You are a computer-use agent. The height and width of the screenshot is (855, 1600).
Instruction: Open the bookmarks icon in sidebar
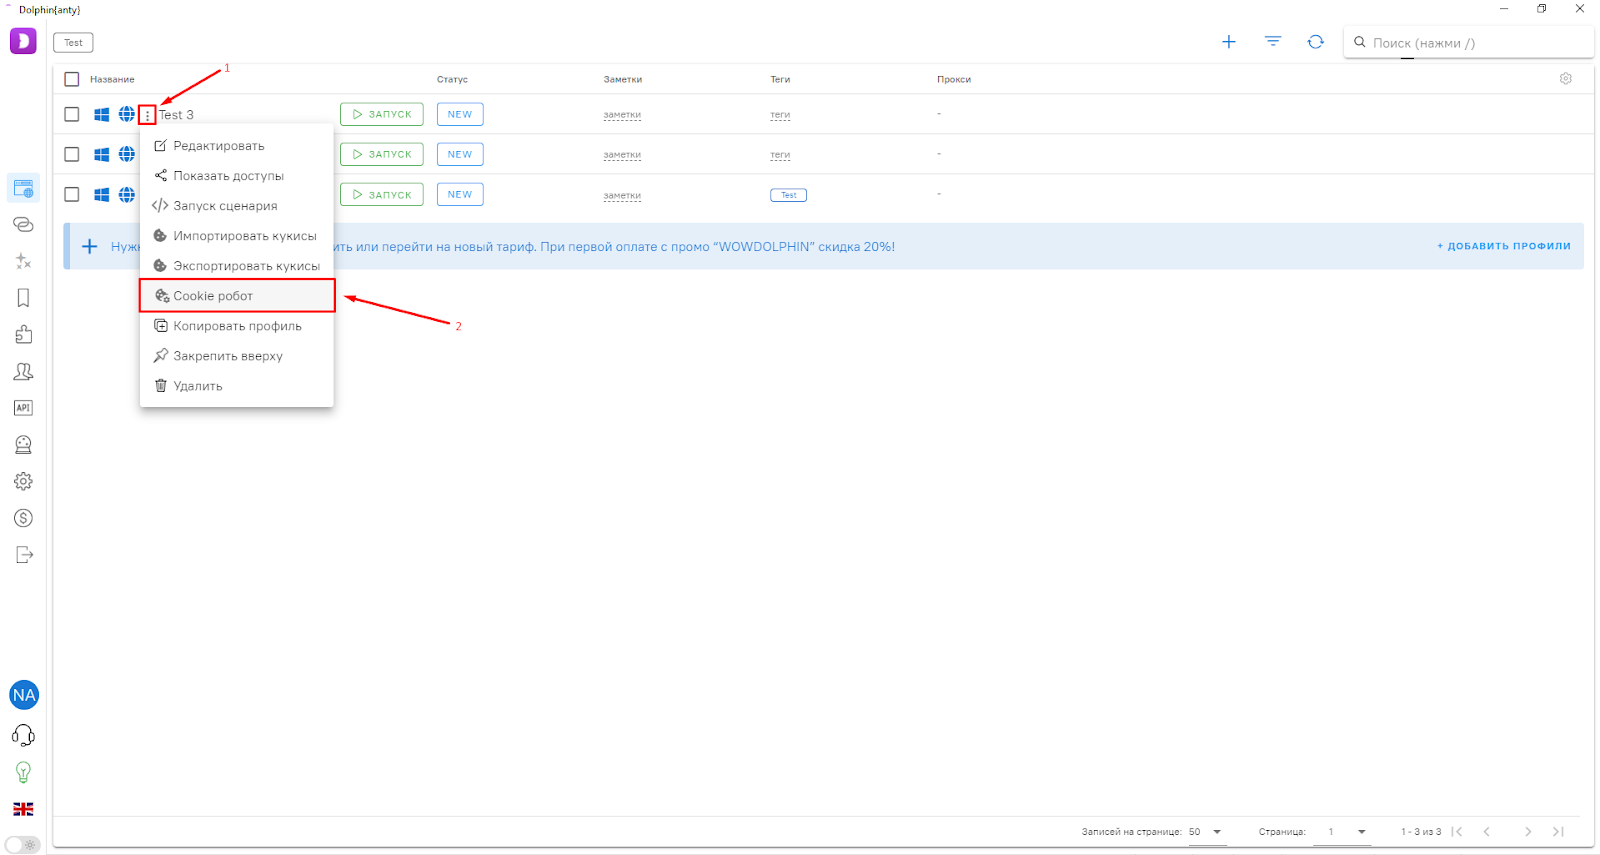click(23, 298)
